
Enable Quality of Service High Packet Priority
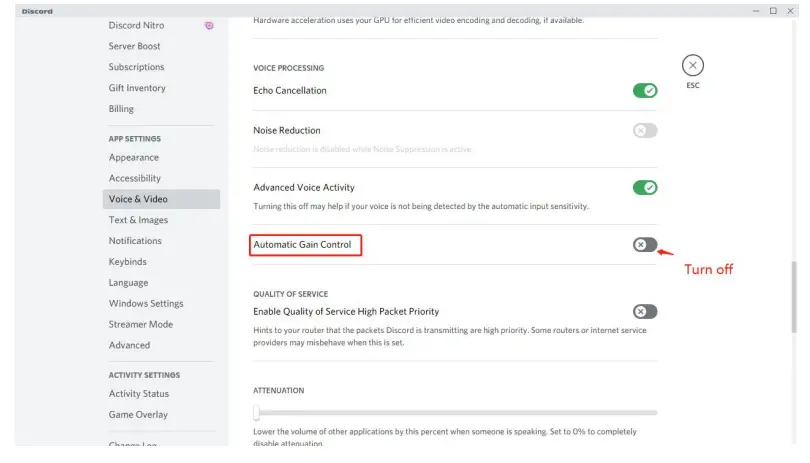[x=645, y=311]
